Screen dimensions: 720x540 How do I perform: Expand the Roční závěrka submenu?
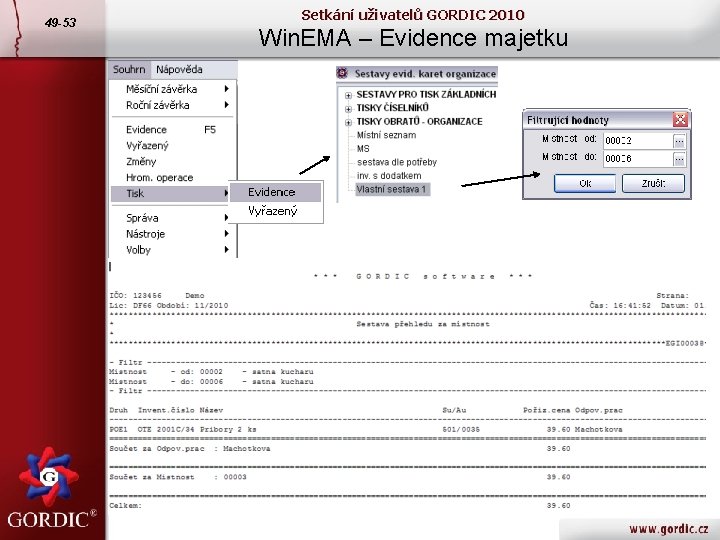coord(174,105)
